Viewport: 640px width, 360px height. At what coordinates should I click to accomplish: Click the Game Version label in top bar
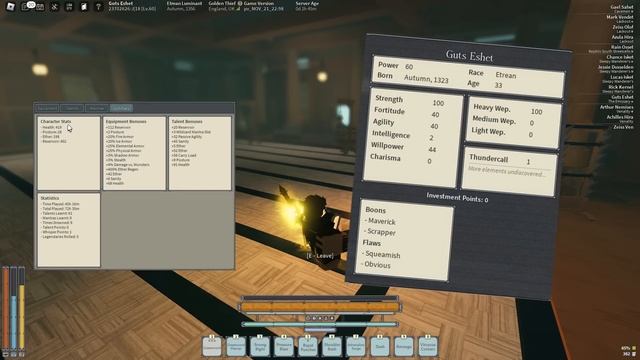click(x=259, y=3)
